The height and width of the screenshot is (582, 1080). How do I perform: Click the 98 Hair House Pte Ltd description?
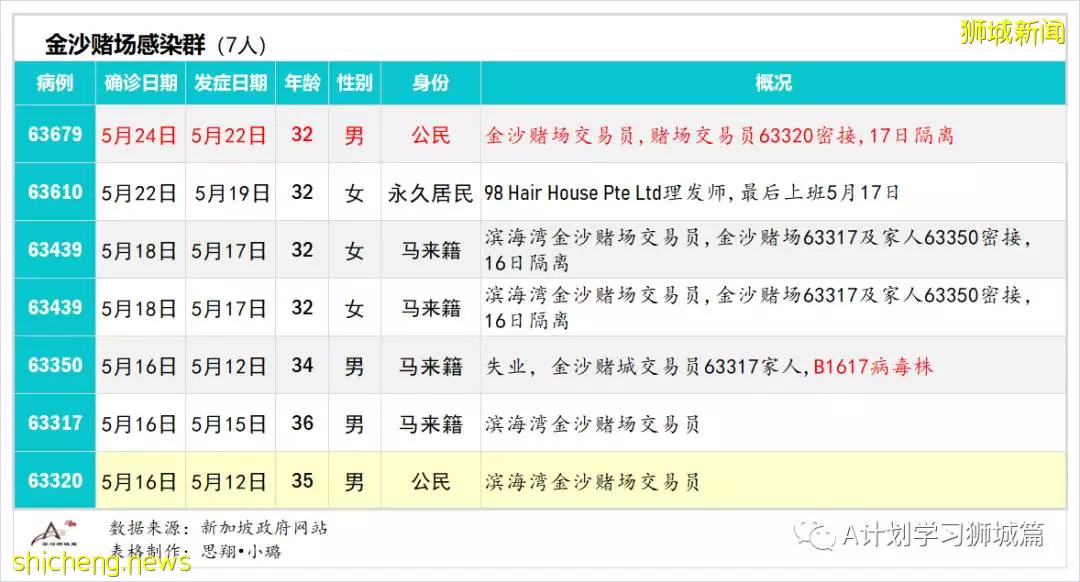click(692, 193)
